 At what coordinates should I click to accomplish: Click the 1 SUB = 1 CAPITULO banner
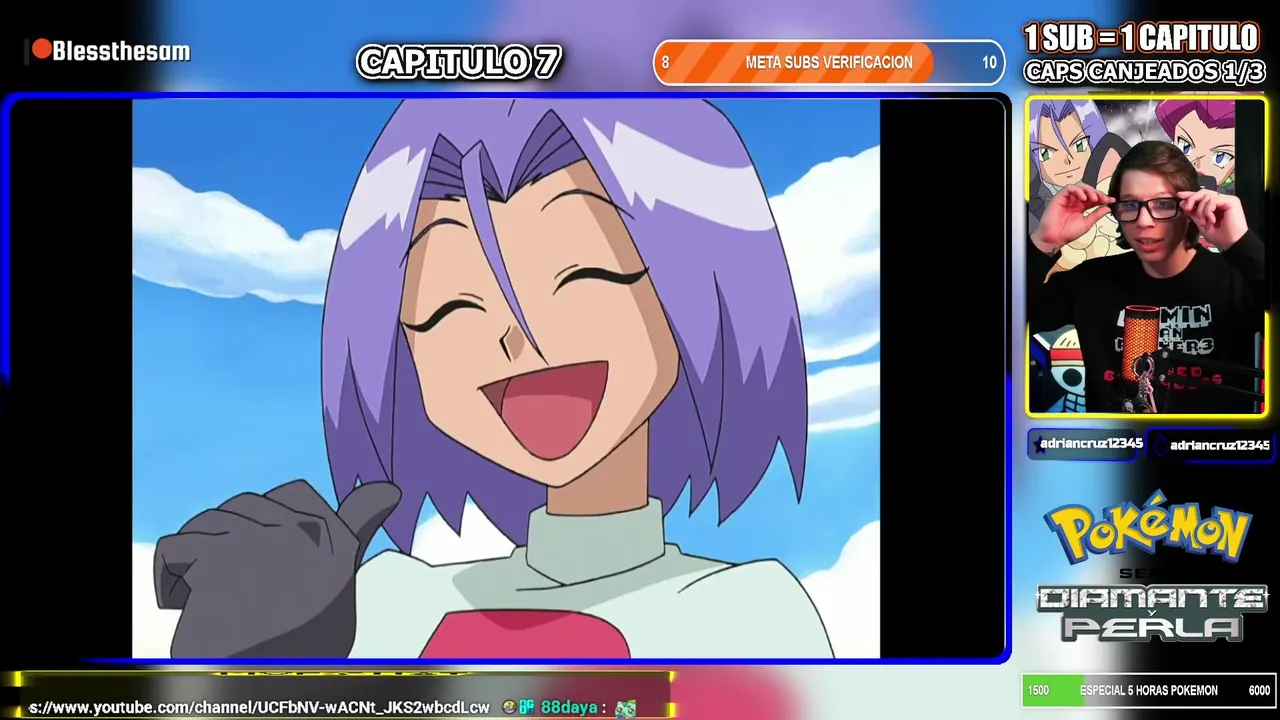click(1141, 38)
